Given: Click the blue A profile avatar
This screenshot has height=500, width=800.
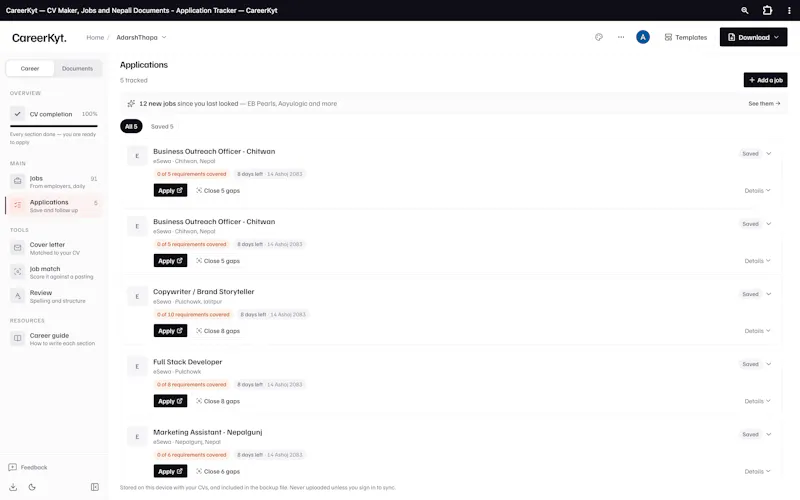Looking at the screenshot, I should coord(642,37).
